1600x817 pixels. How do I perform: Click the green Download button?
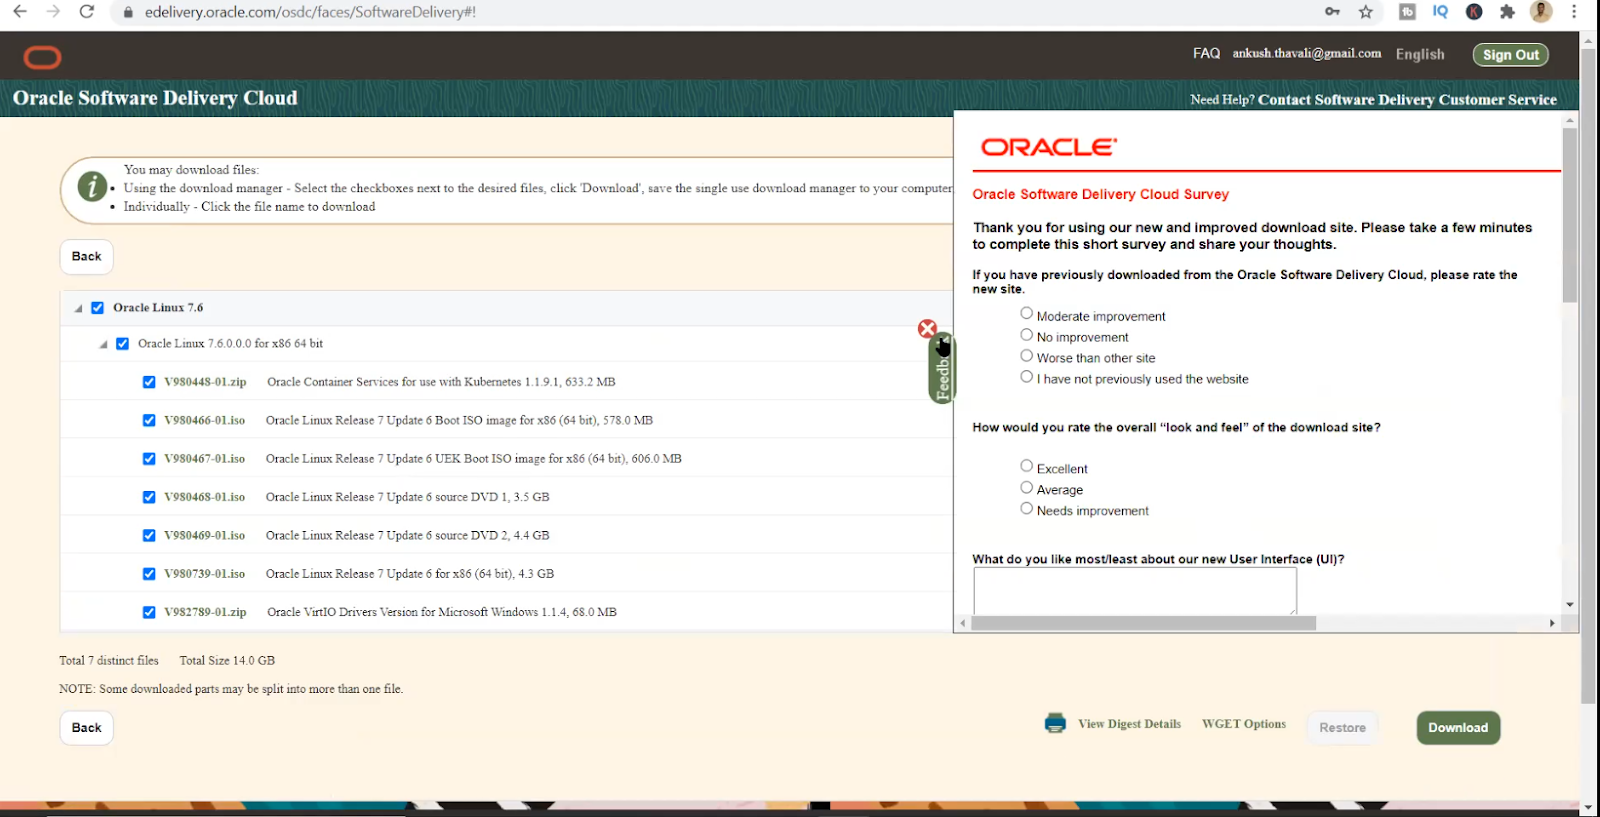pos(1458,728)
